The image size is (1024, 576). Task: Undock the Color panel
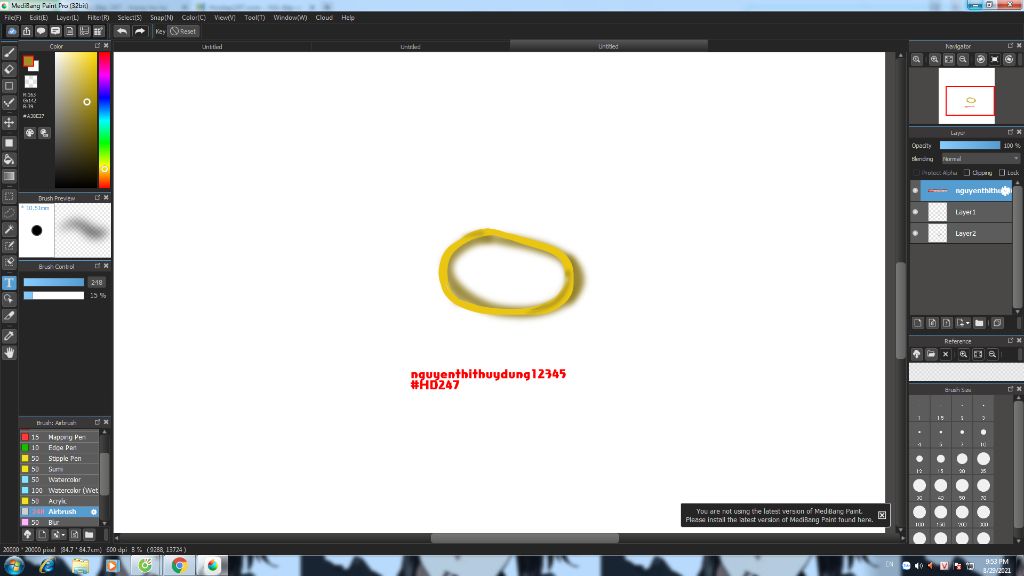coord(97,46)
